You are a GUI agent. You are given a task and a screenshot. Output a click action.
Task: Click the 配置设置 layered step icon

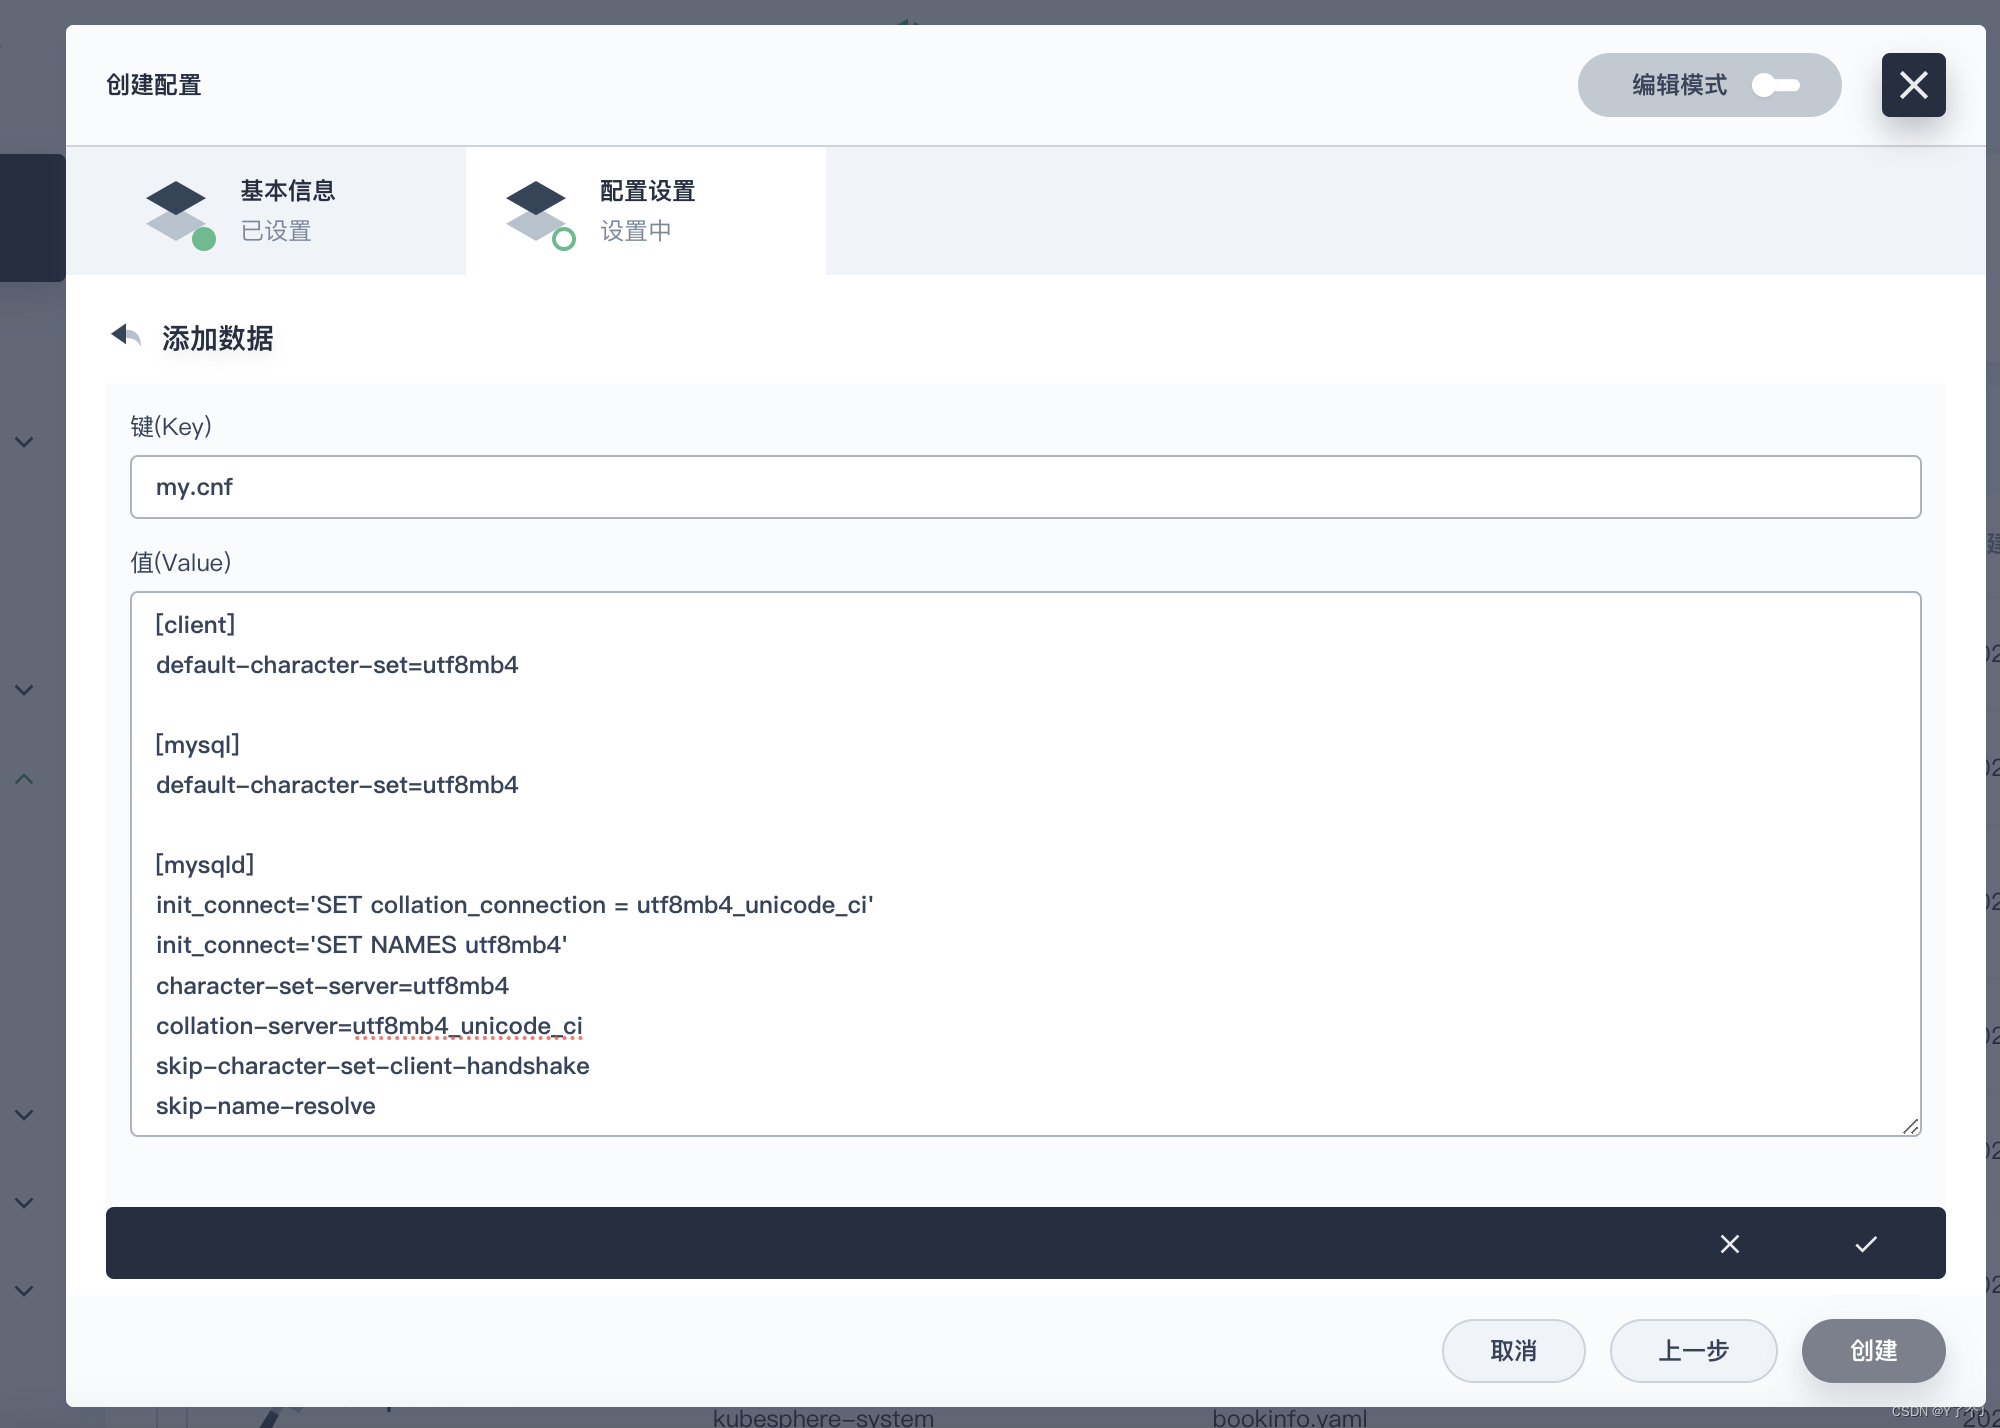(x=538, y=213)
